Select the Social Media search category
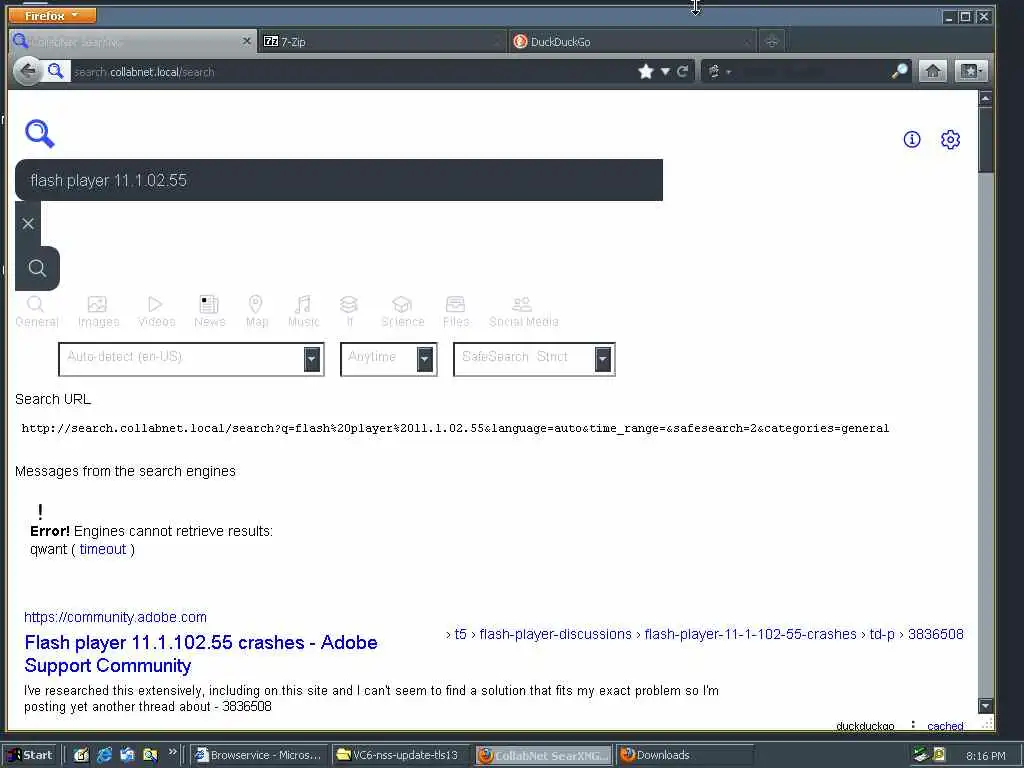 [523, 312]
